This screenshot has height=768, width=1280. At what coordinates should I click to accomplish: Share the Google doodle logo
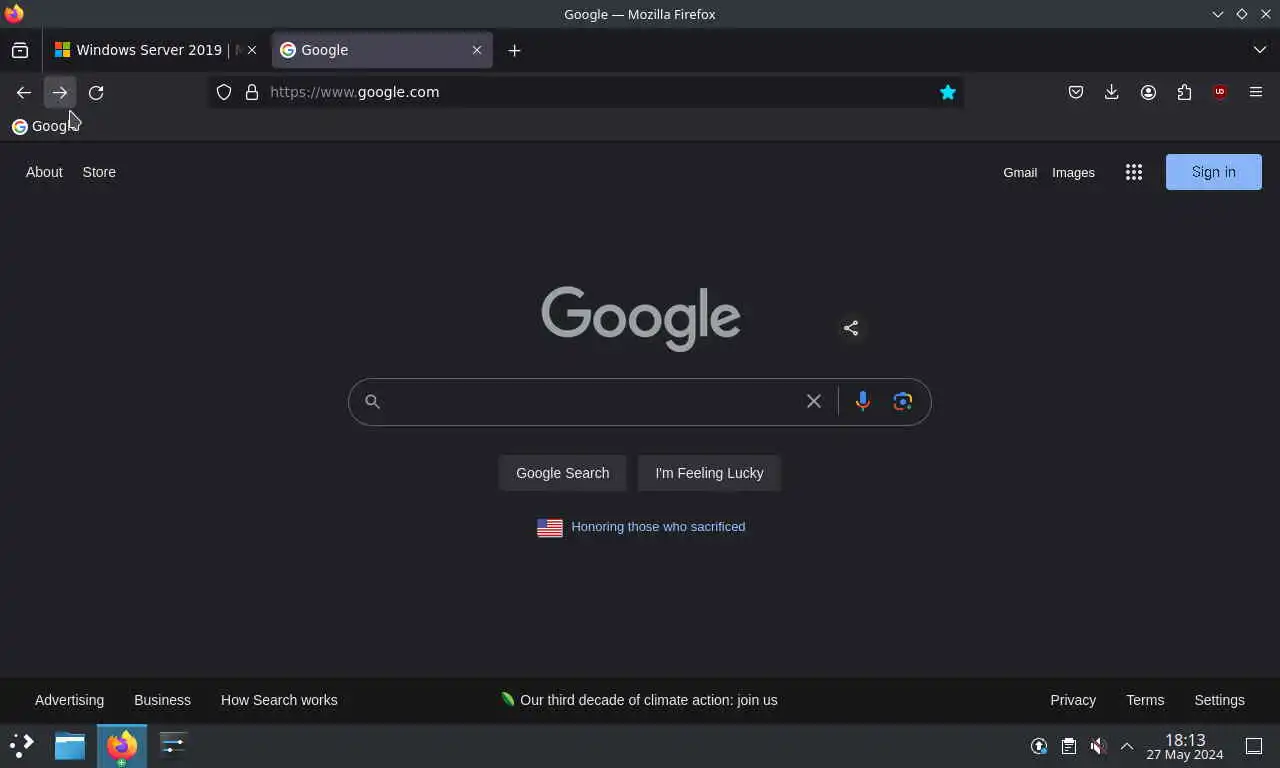(x=851, y=328)
